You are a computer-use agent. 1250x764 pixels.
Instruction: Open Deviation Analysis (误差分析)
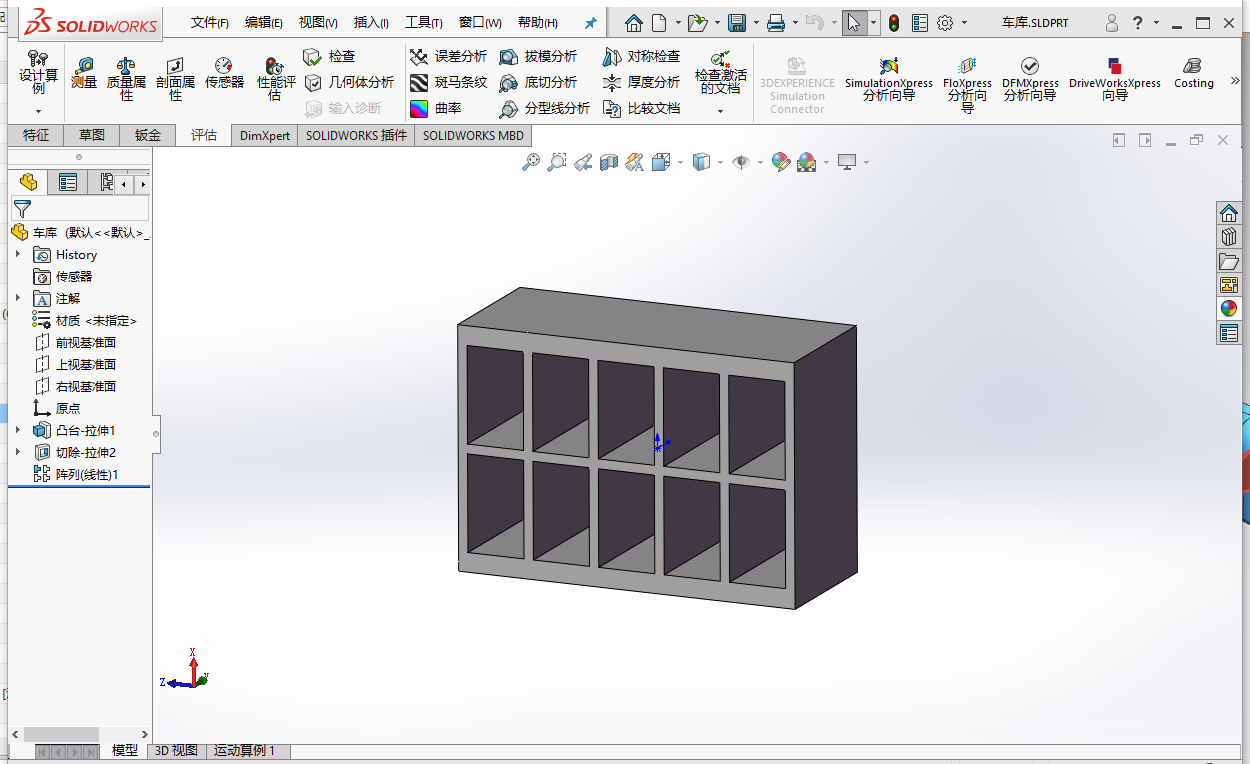coord(449,57)
